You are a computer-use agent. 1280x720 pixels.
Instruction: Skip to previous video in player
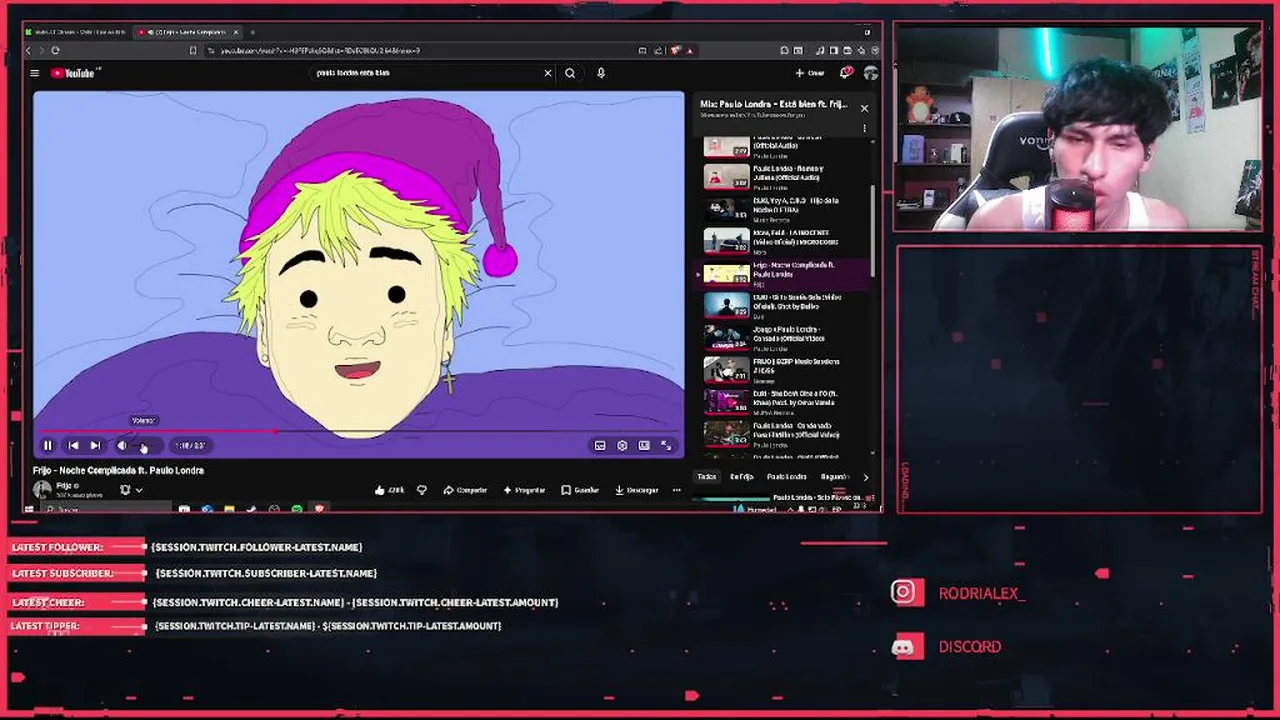tap(73, 446)
